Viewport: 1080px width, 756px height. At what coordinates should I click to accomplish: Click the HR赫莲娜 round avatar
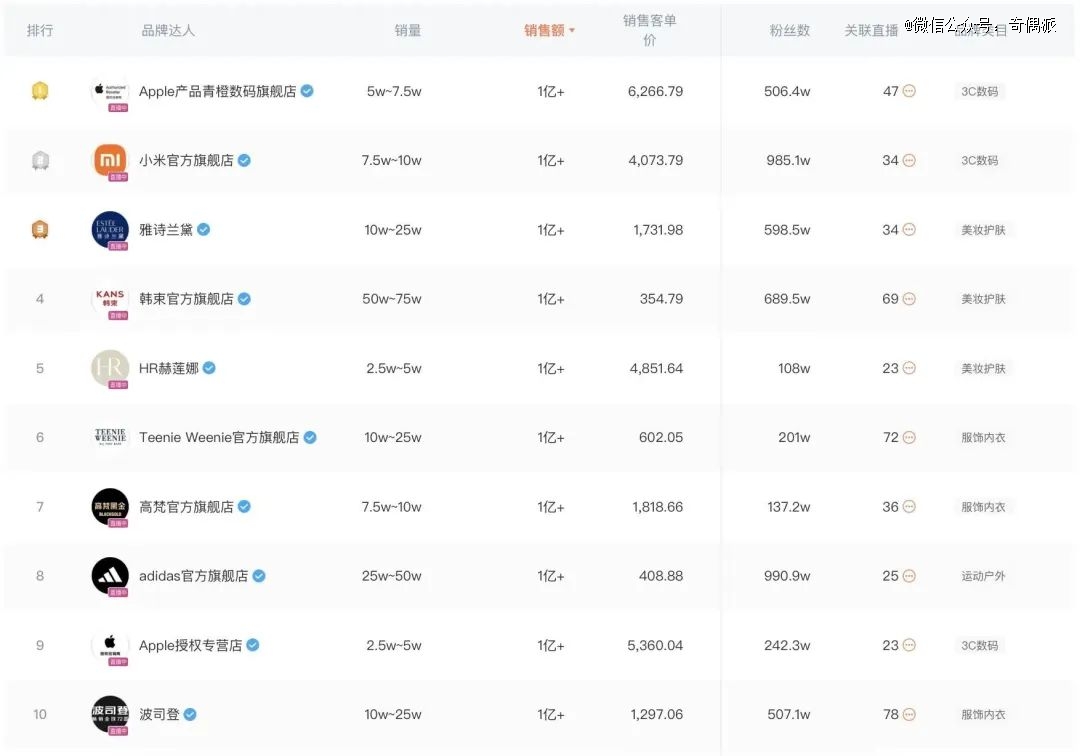click(110, 368)
